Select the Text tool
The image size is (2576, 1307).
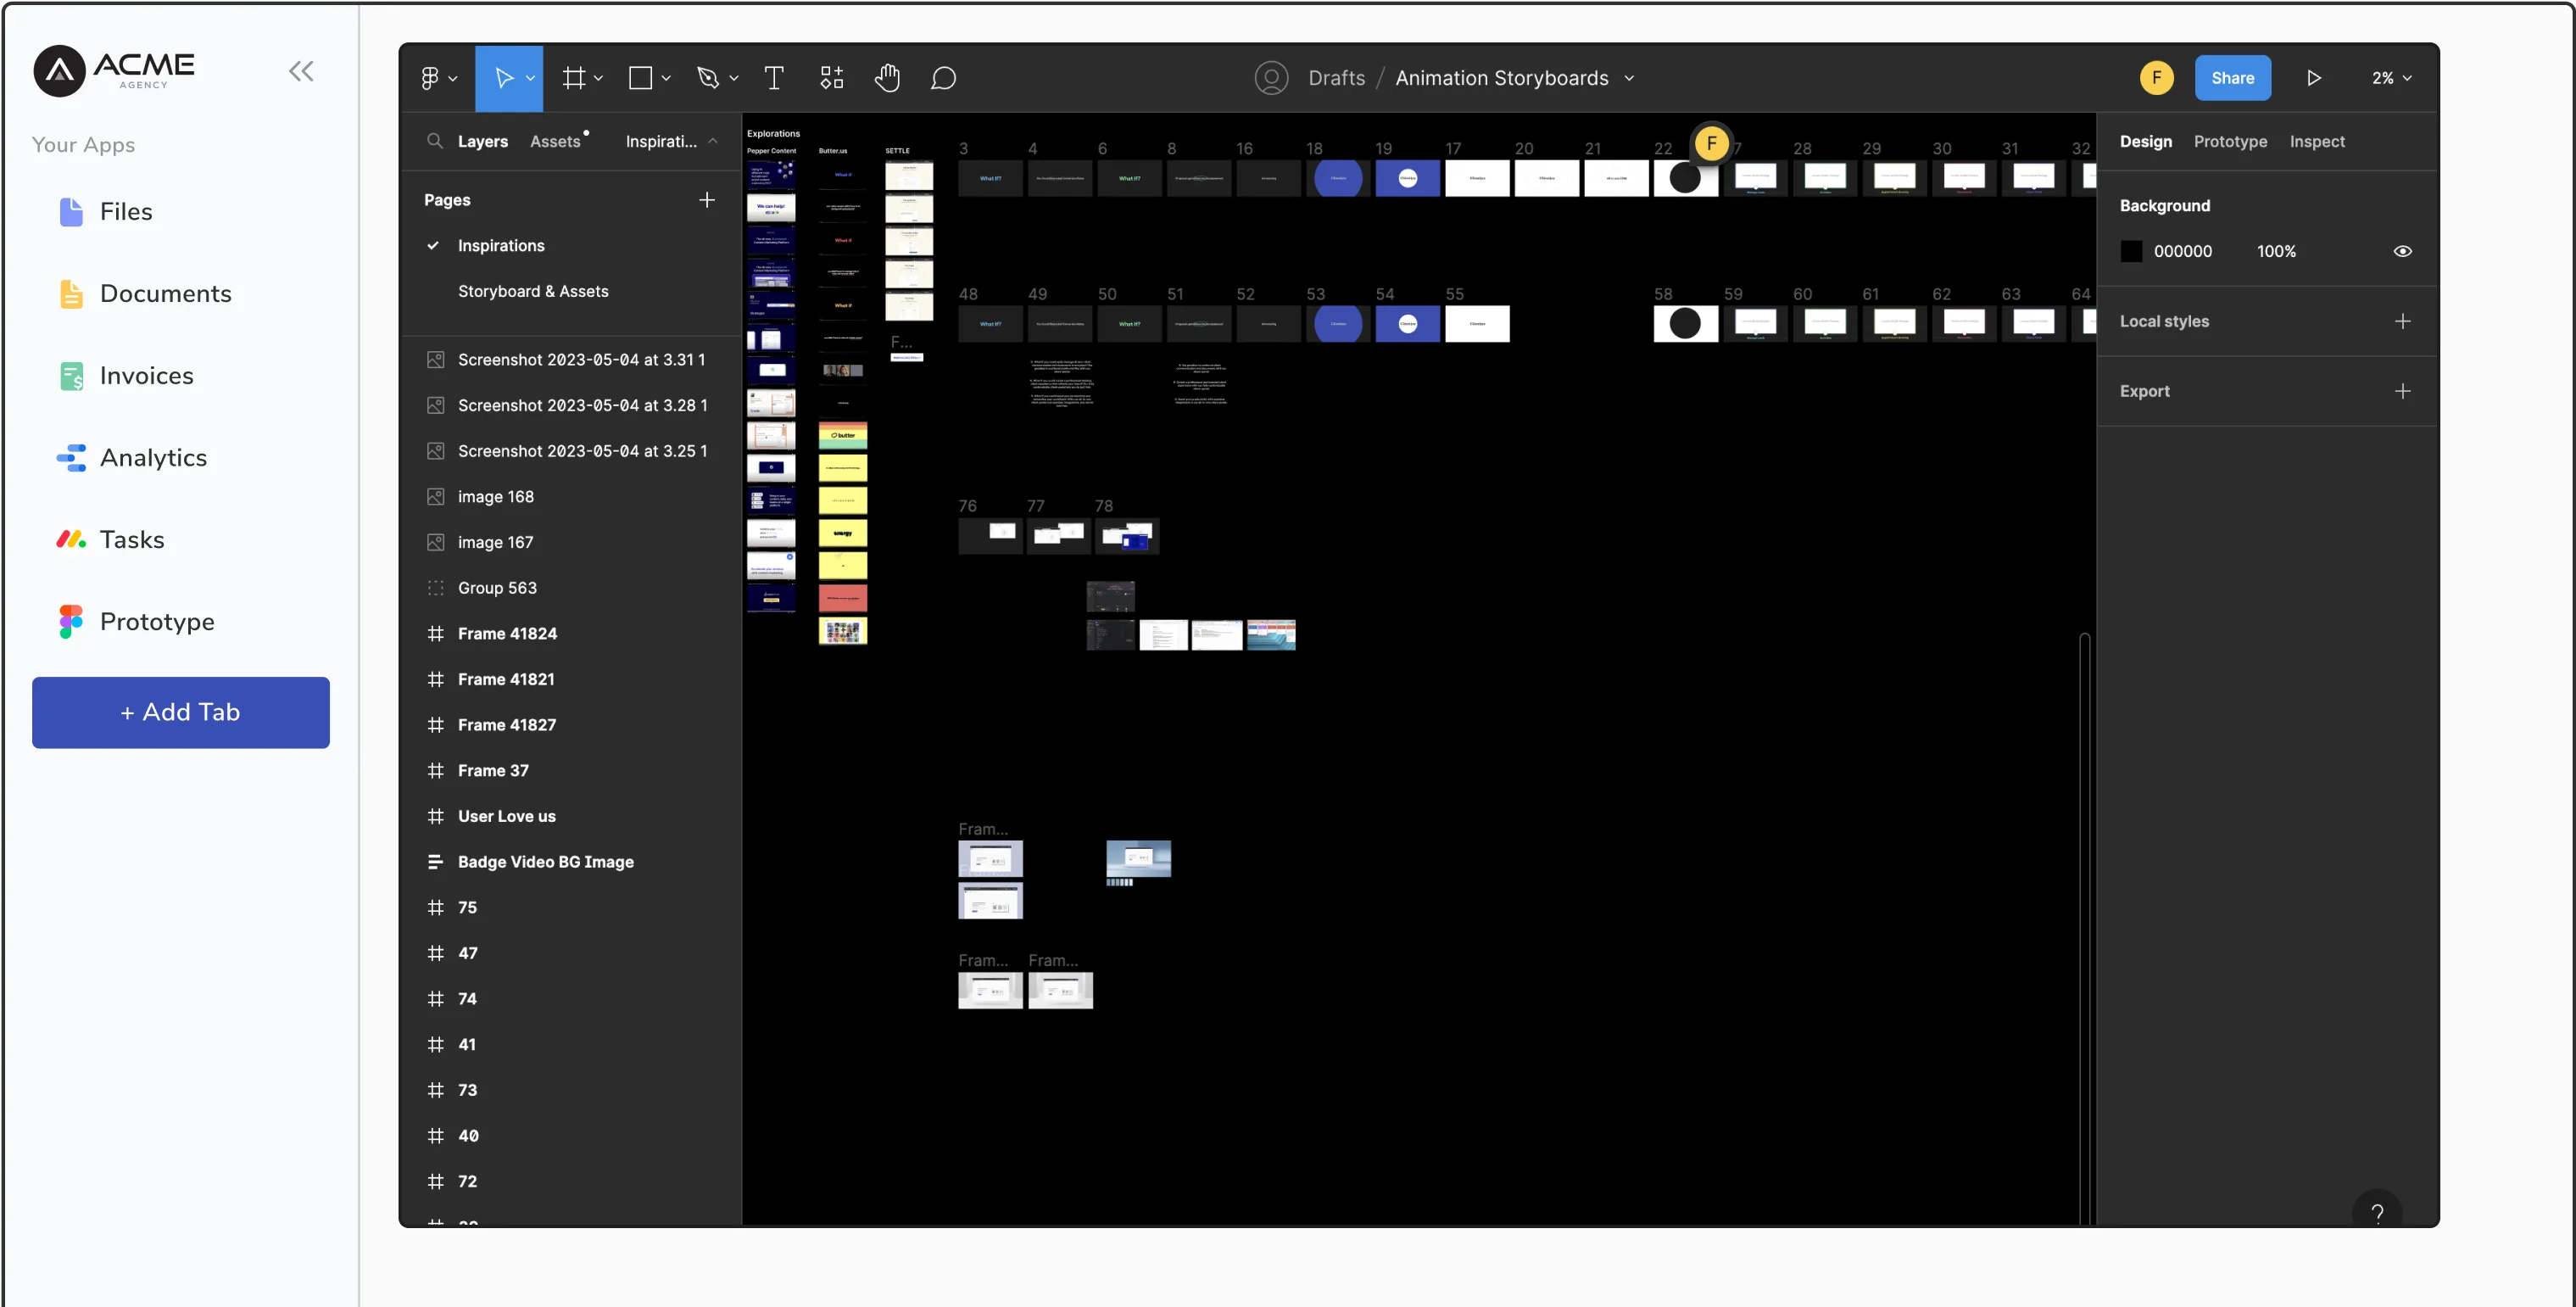point(774,78)
